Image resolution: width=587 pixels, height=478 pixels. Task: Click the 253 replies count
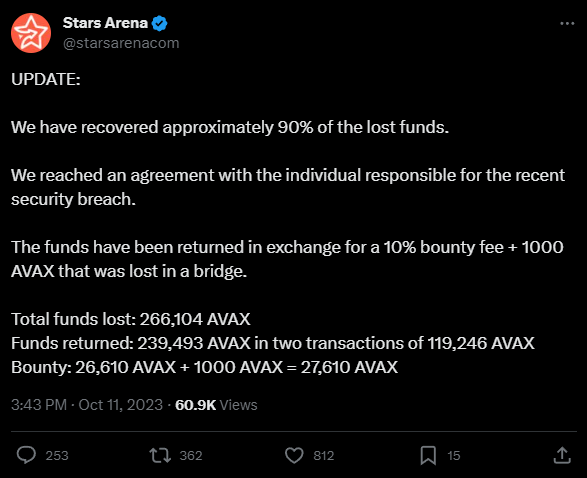point(57,456)
